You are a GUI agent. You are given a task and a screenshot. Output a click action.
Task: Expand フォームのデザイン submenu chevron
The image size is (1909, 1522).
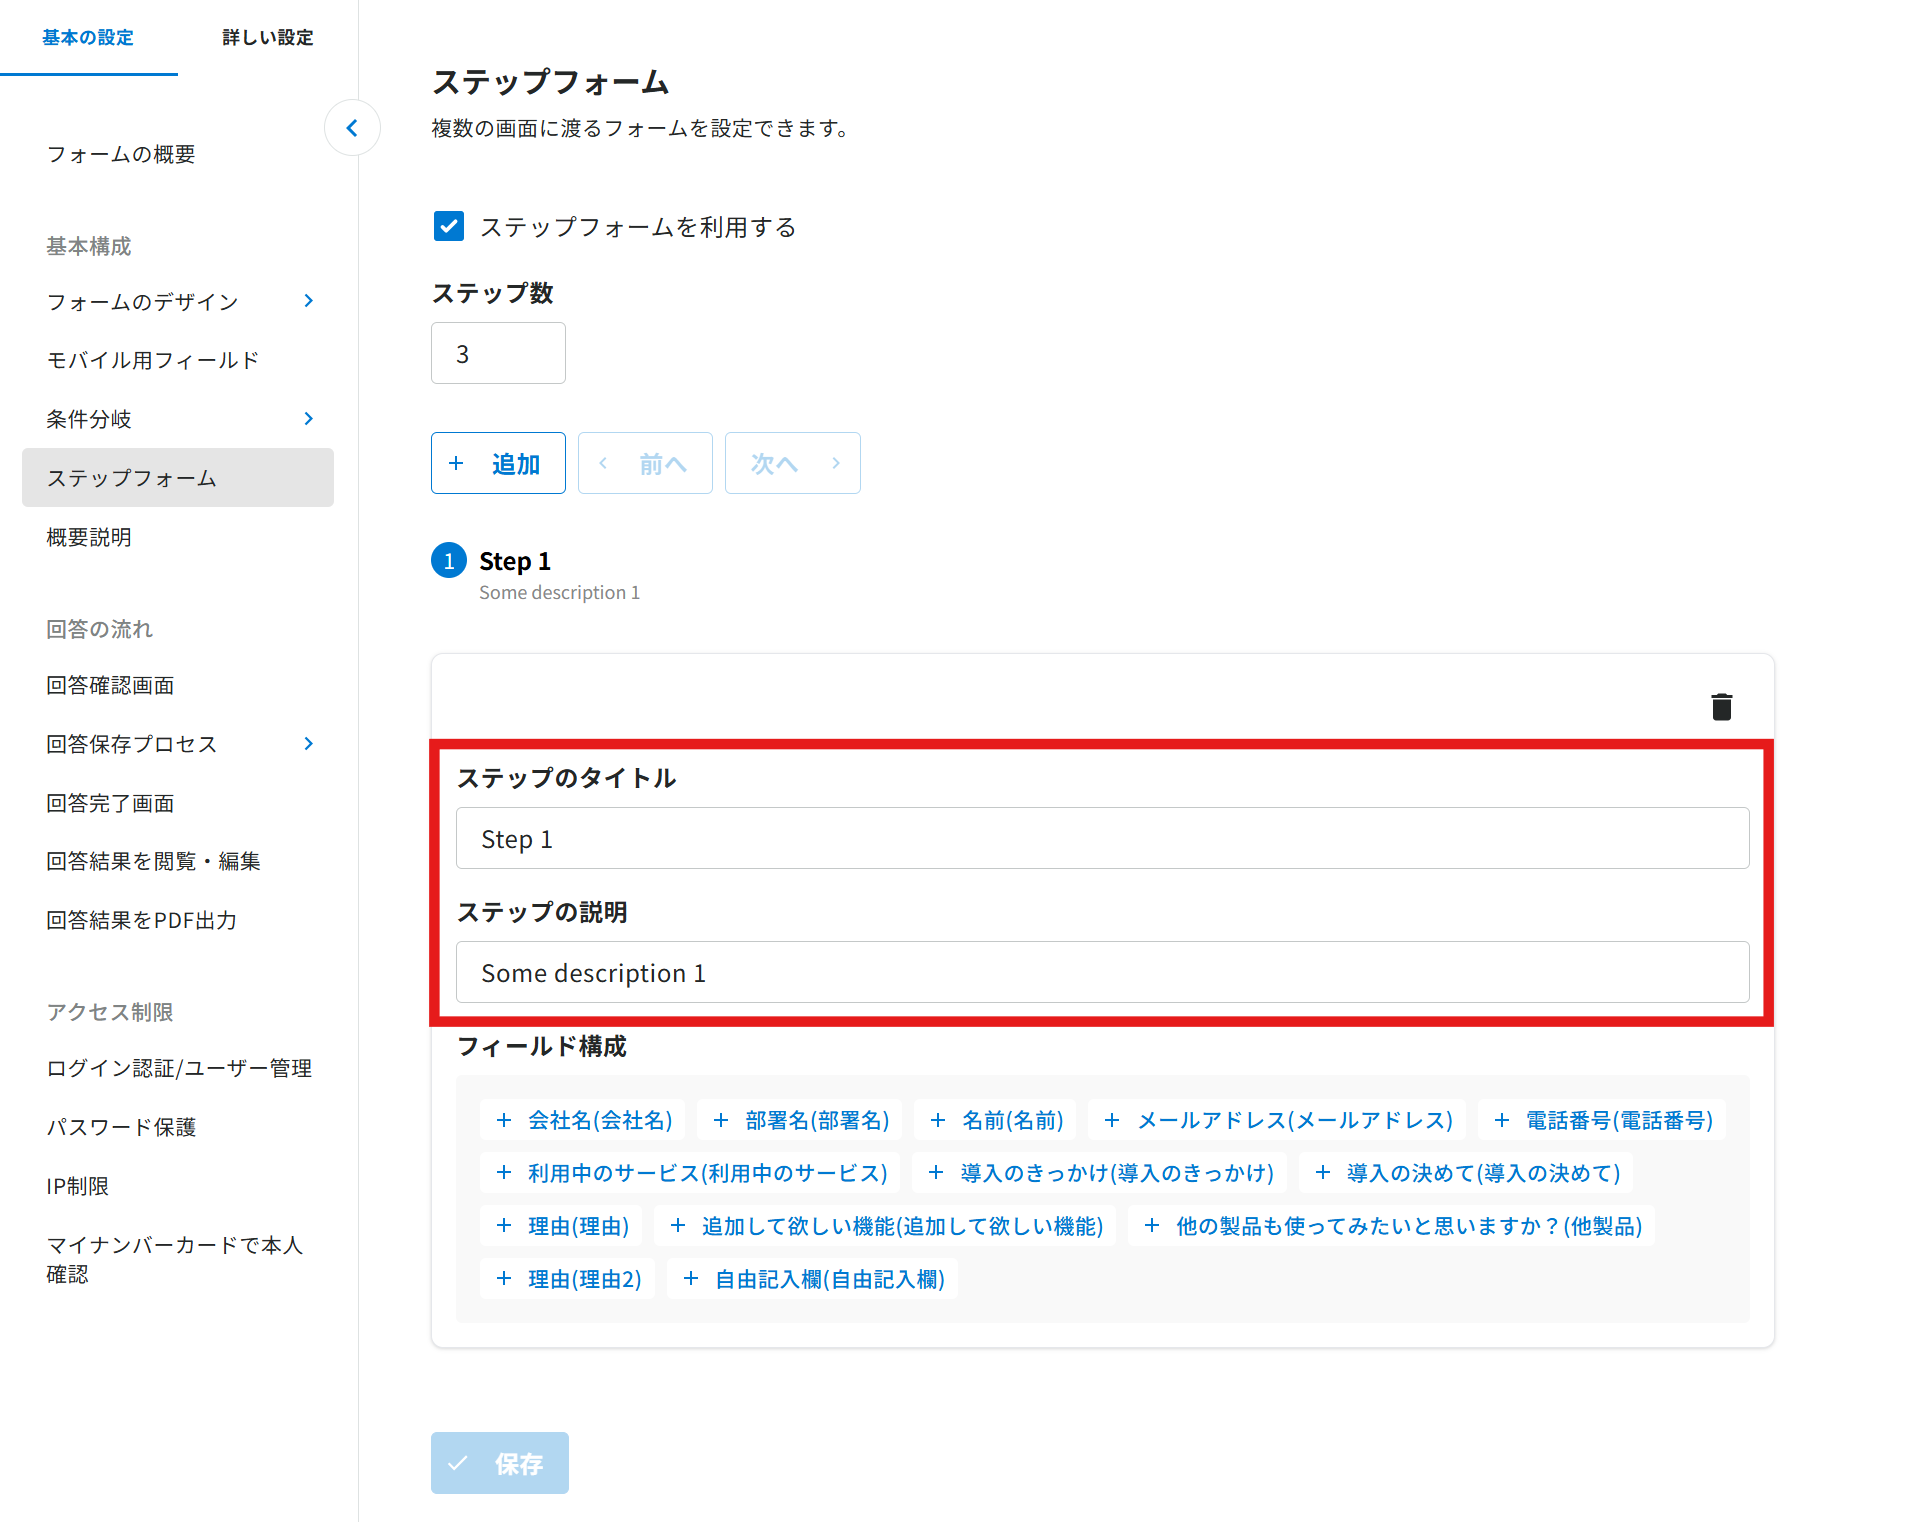click(x=309, y=301)
